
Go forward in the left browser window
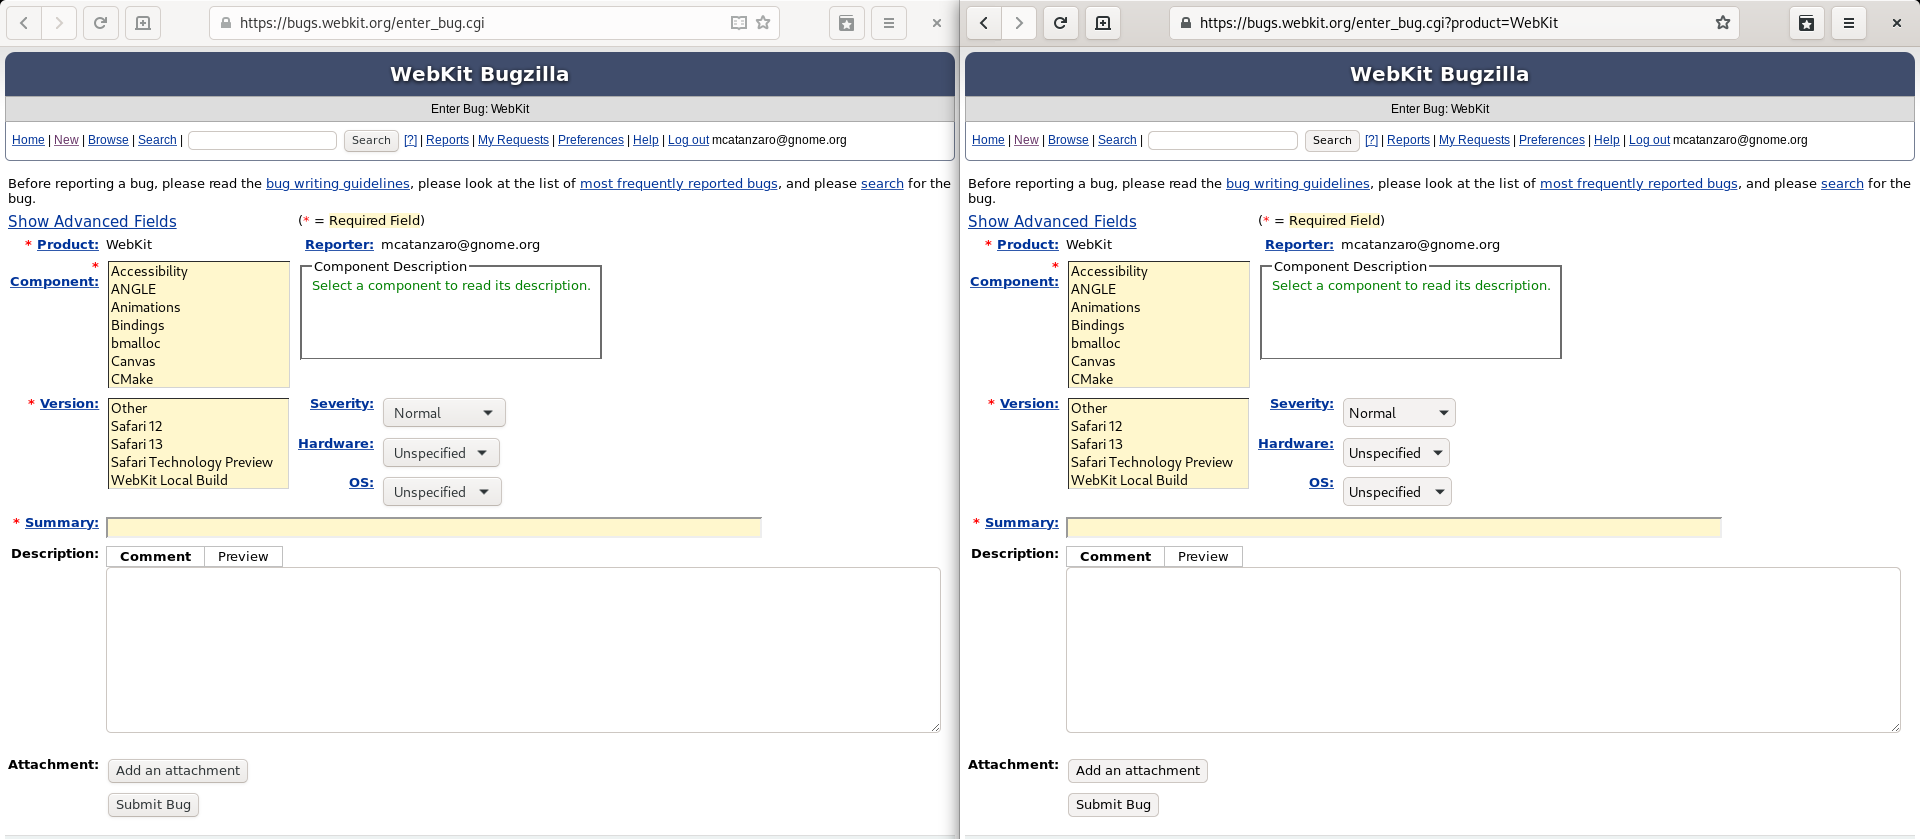[x=59, y=23]
